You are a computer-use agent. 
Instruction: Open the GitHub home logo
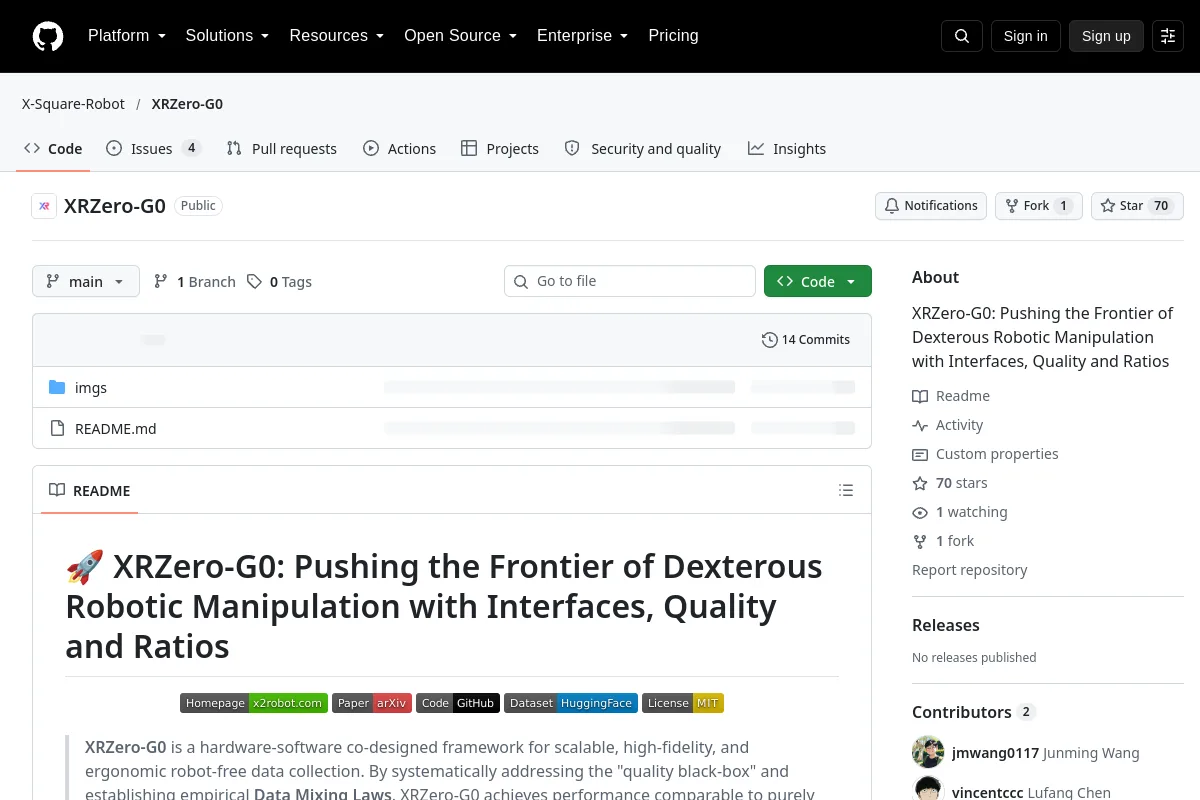coord(48,36)
